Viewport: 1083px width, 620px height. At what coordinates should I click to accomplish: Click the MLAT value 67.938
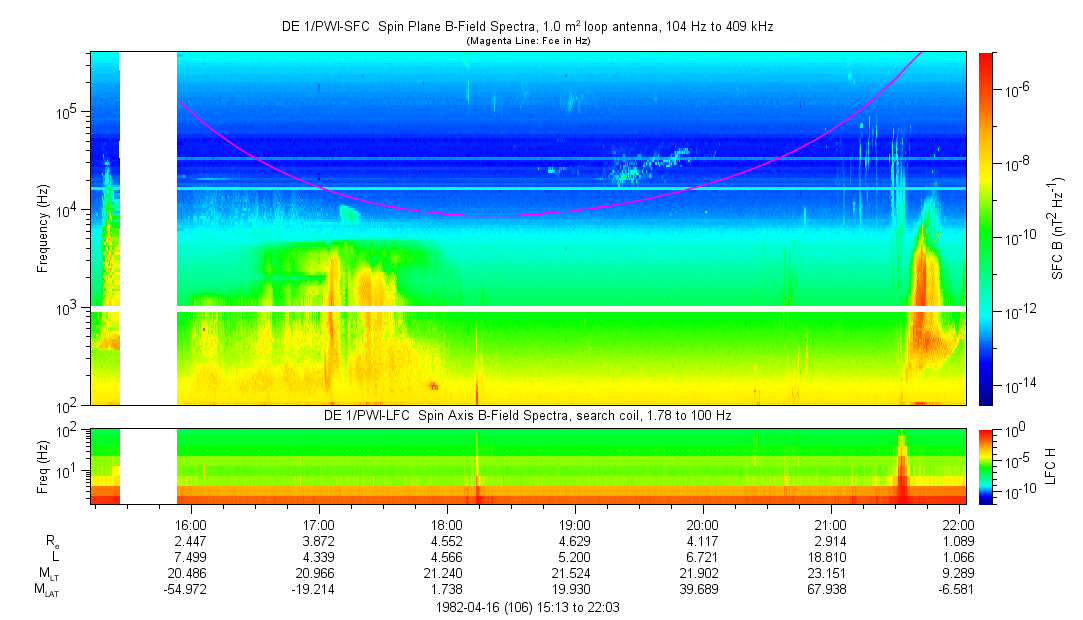[x=830, y=590]
